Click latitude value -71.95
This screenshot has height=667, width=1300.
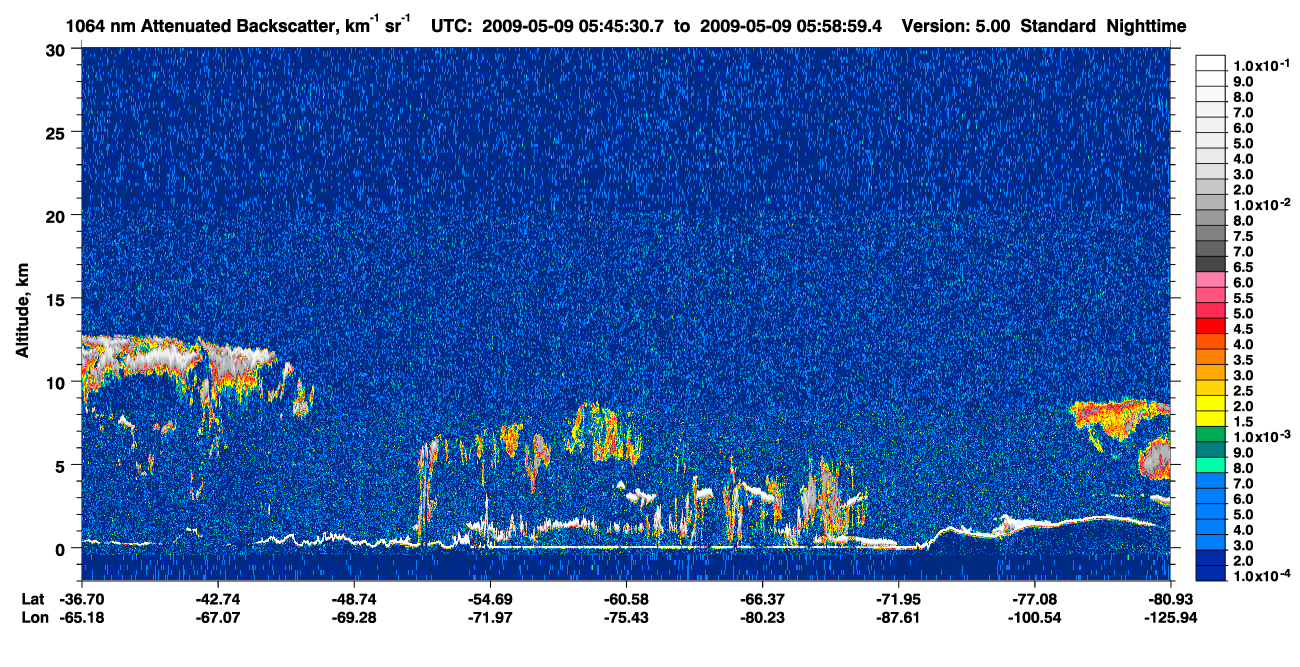(x=898, y=598)
